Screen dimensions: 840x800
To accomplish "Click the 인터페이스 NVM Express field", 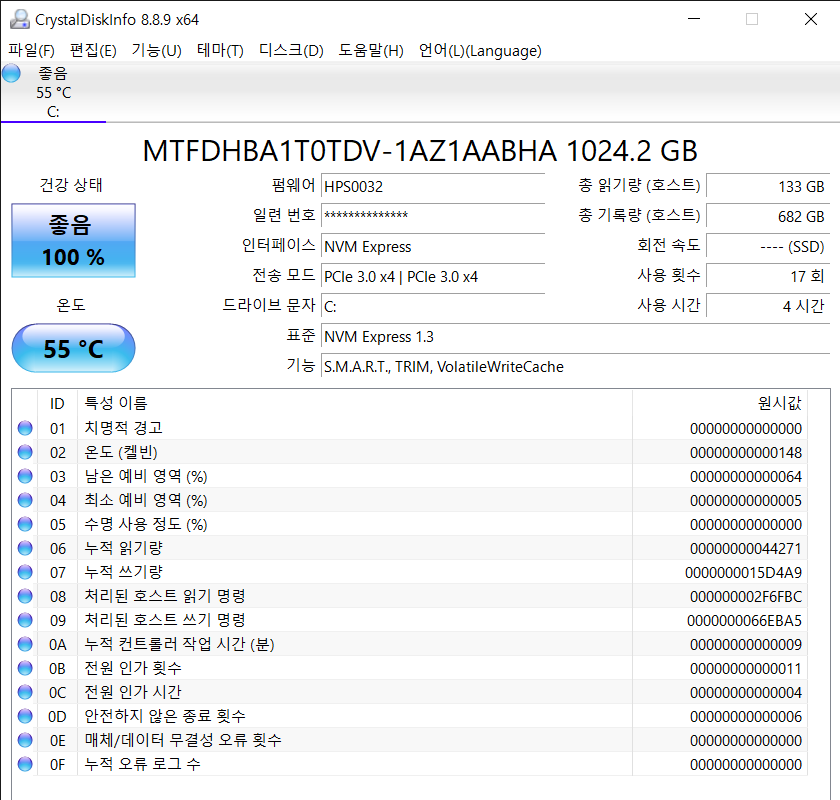I will (x=433, y=246).
